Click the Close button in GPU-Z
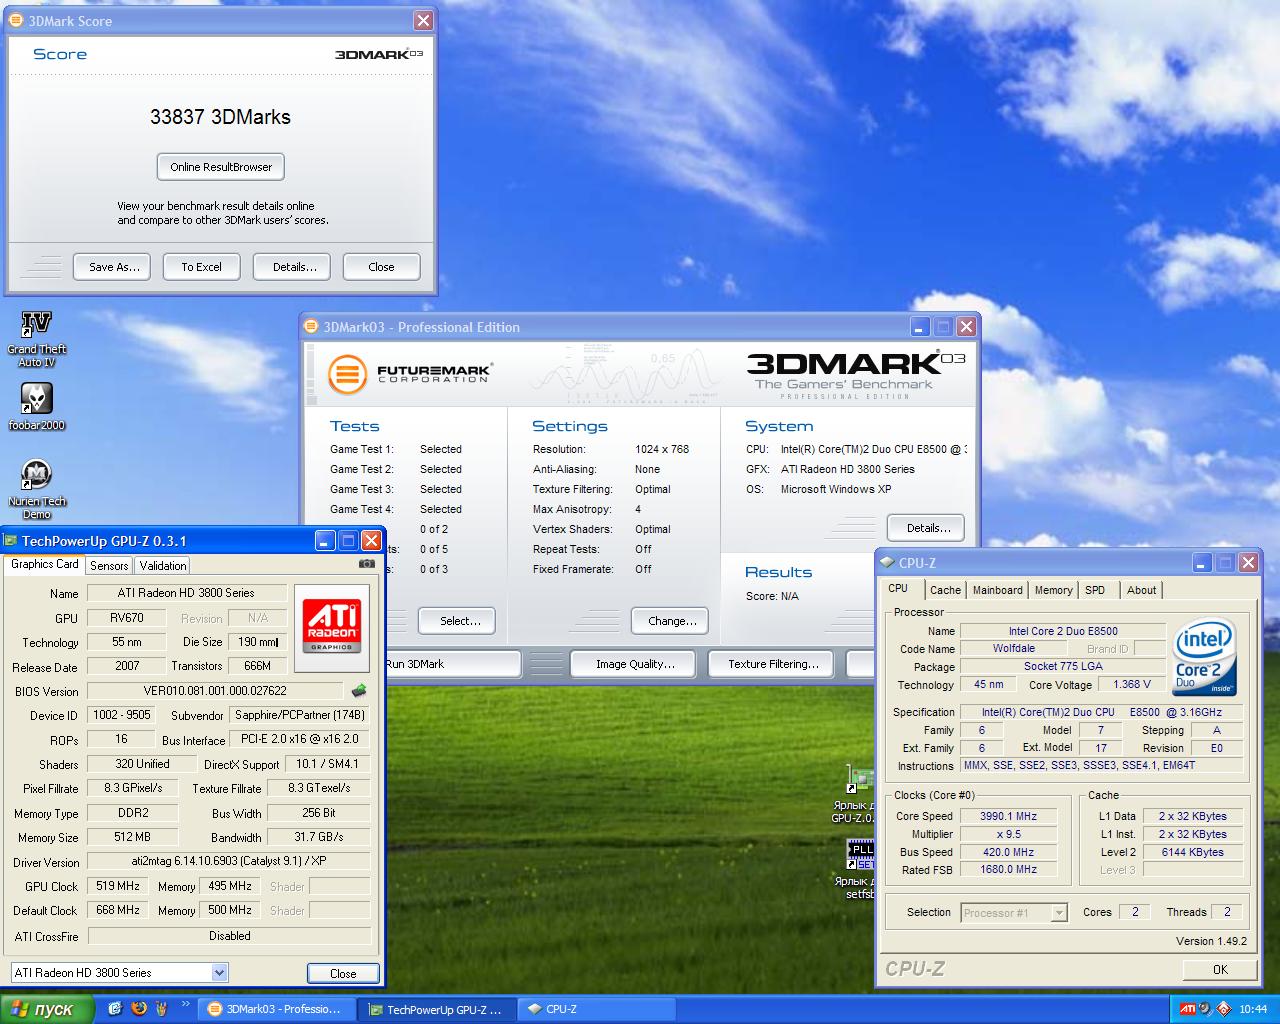This screenshot has height=1024, width=1280. tap(343, 973)
